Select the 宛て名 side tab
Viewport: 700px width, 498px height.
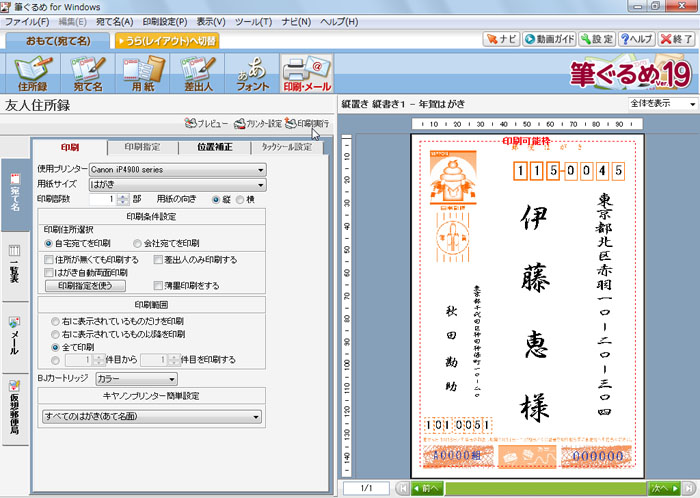(x=15, y=194)
